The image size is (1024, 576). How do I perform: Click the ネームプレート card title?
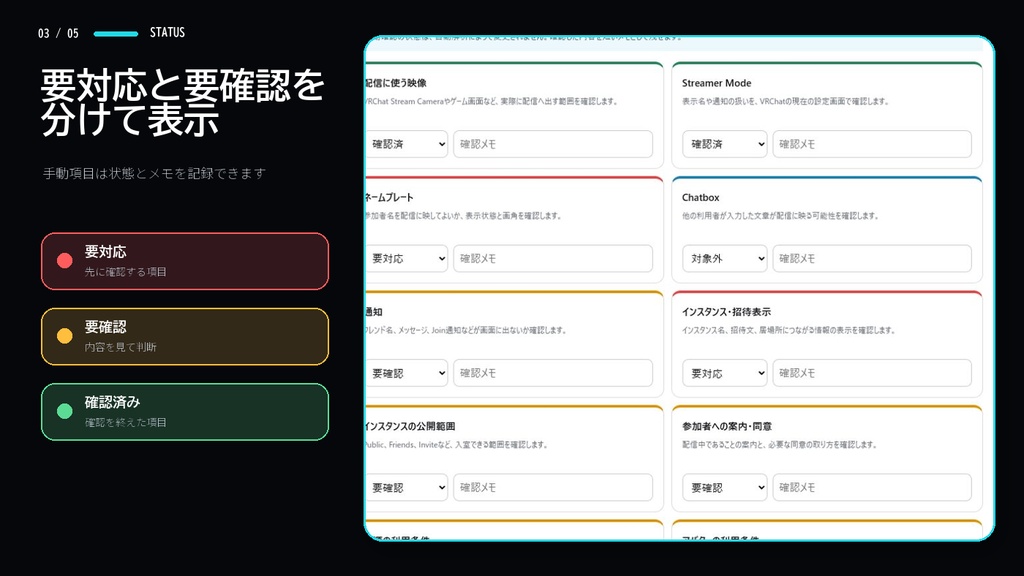tap(389, 197)
